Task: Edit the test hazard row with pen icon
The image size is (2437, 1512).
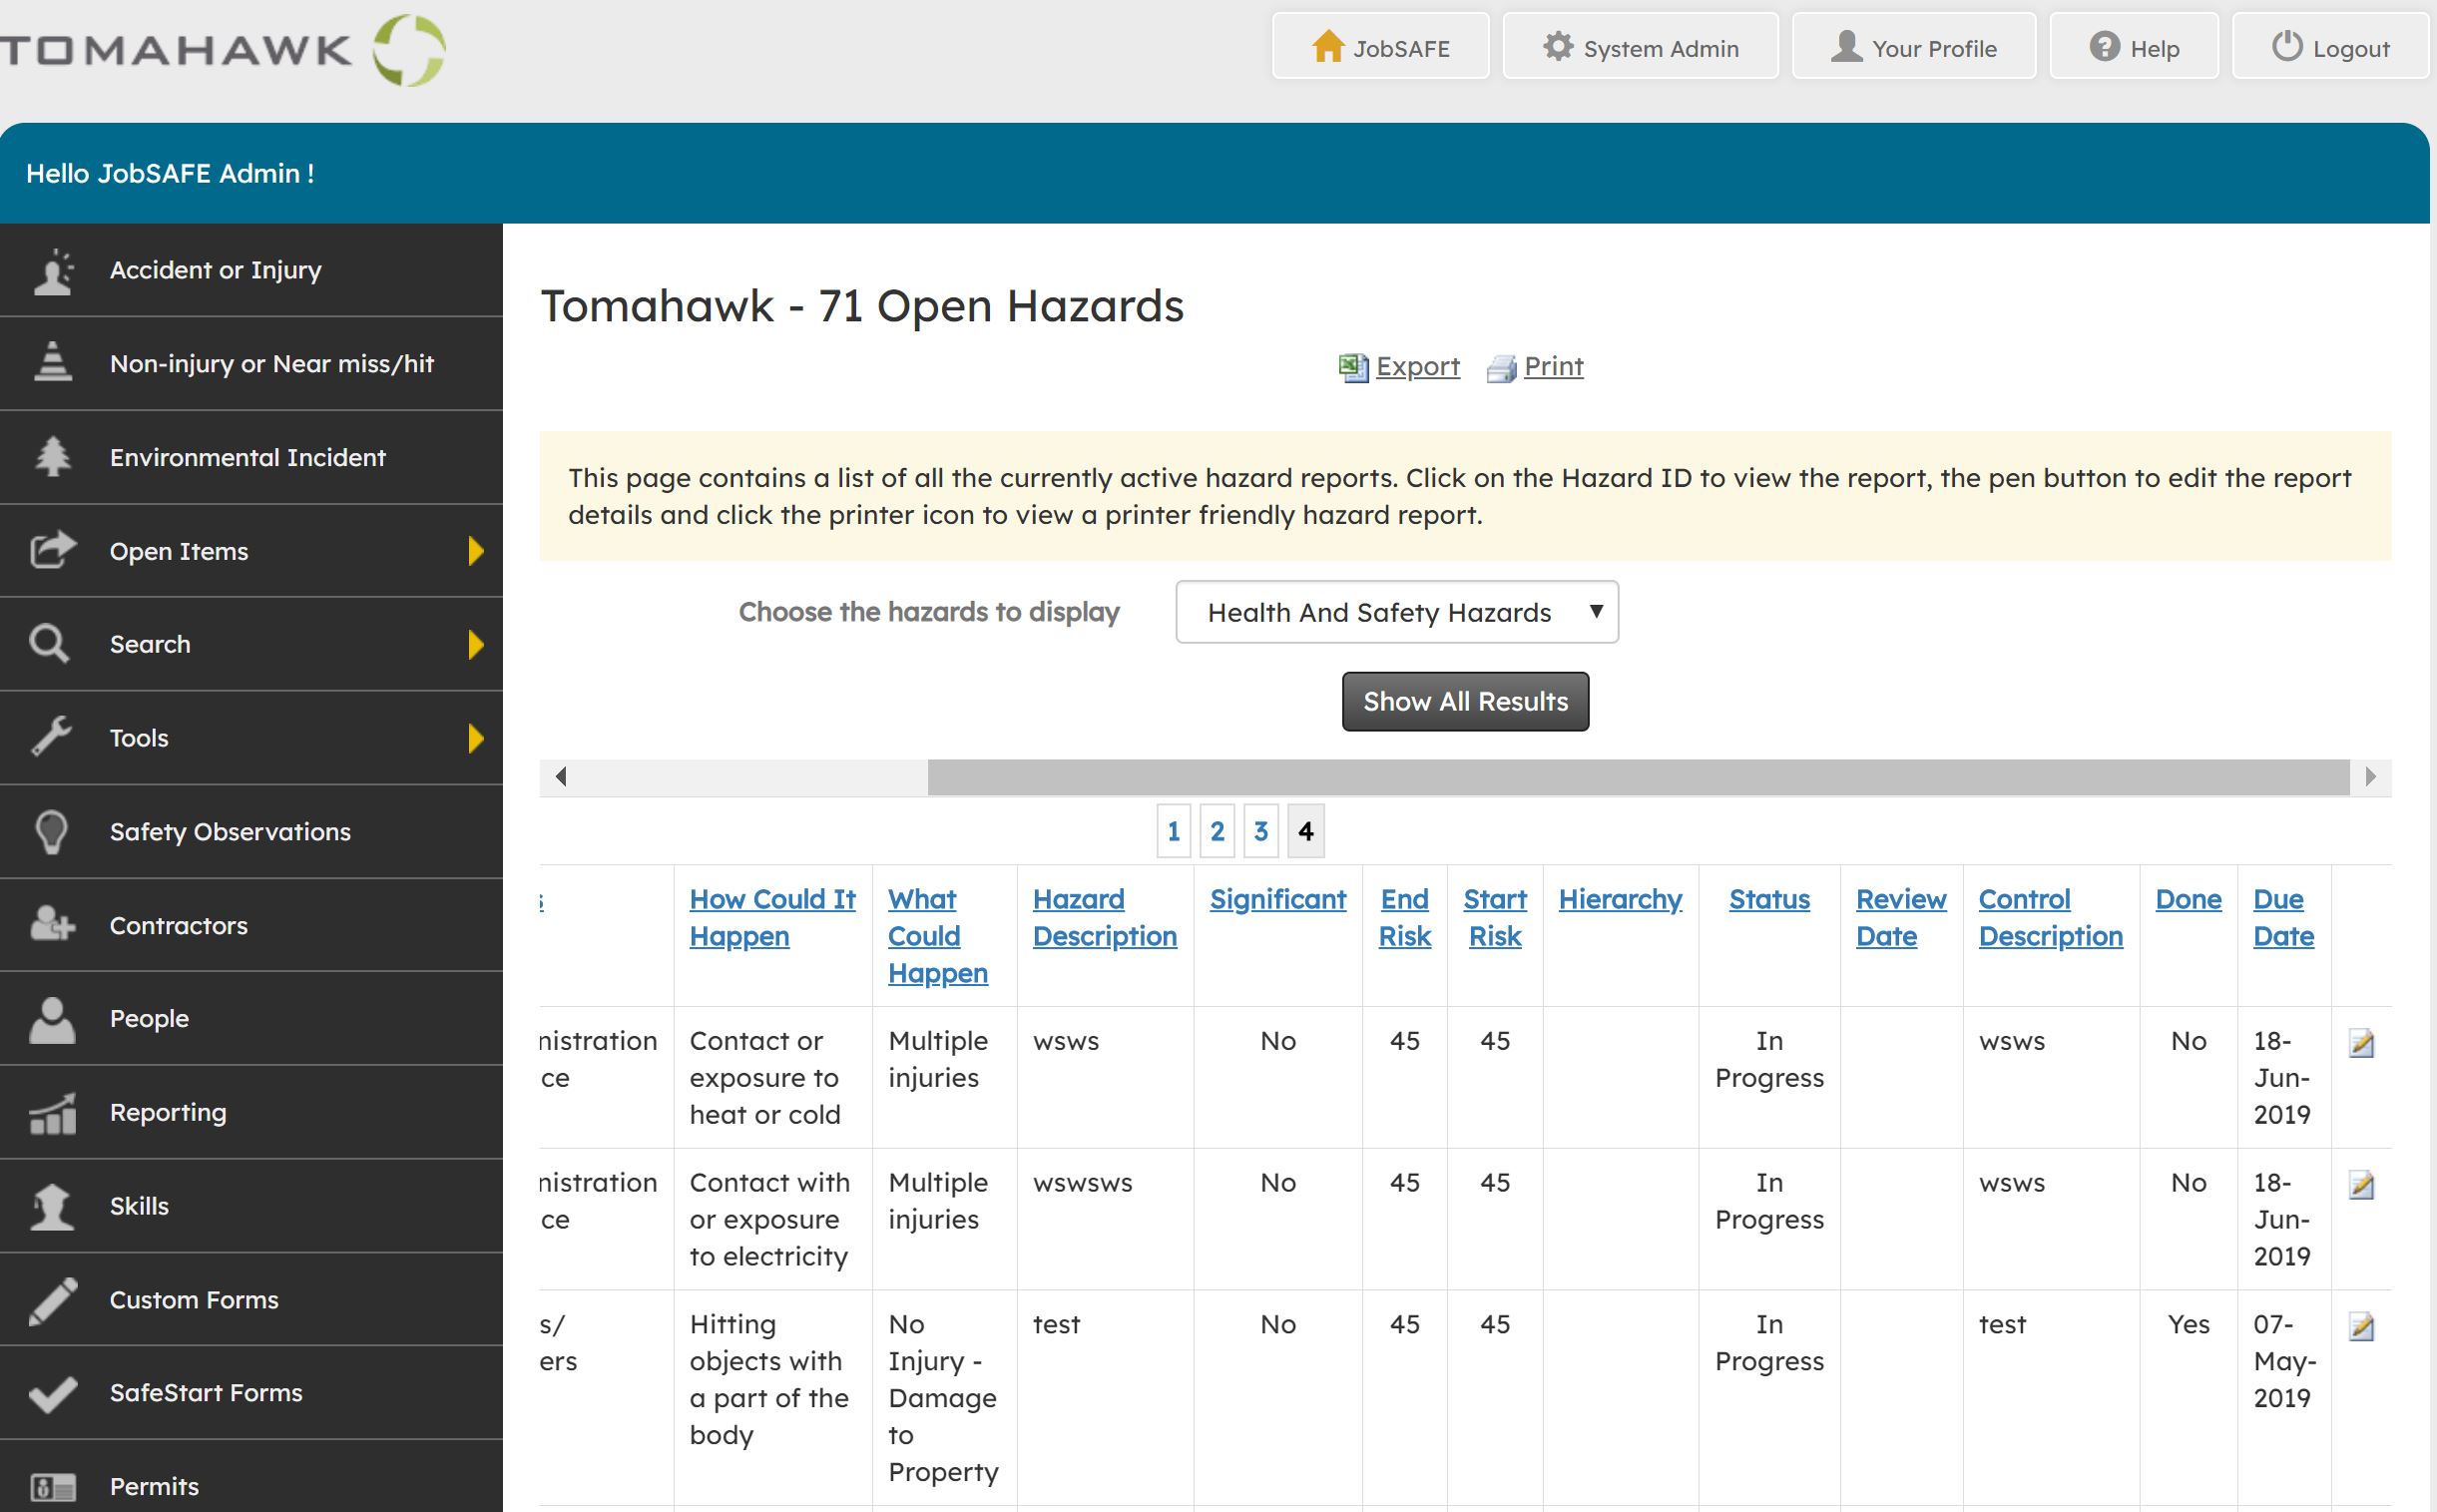Action: pos(2361,1327)
